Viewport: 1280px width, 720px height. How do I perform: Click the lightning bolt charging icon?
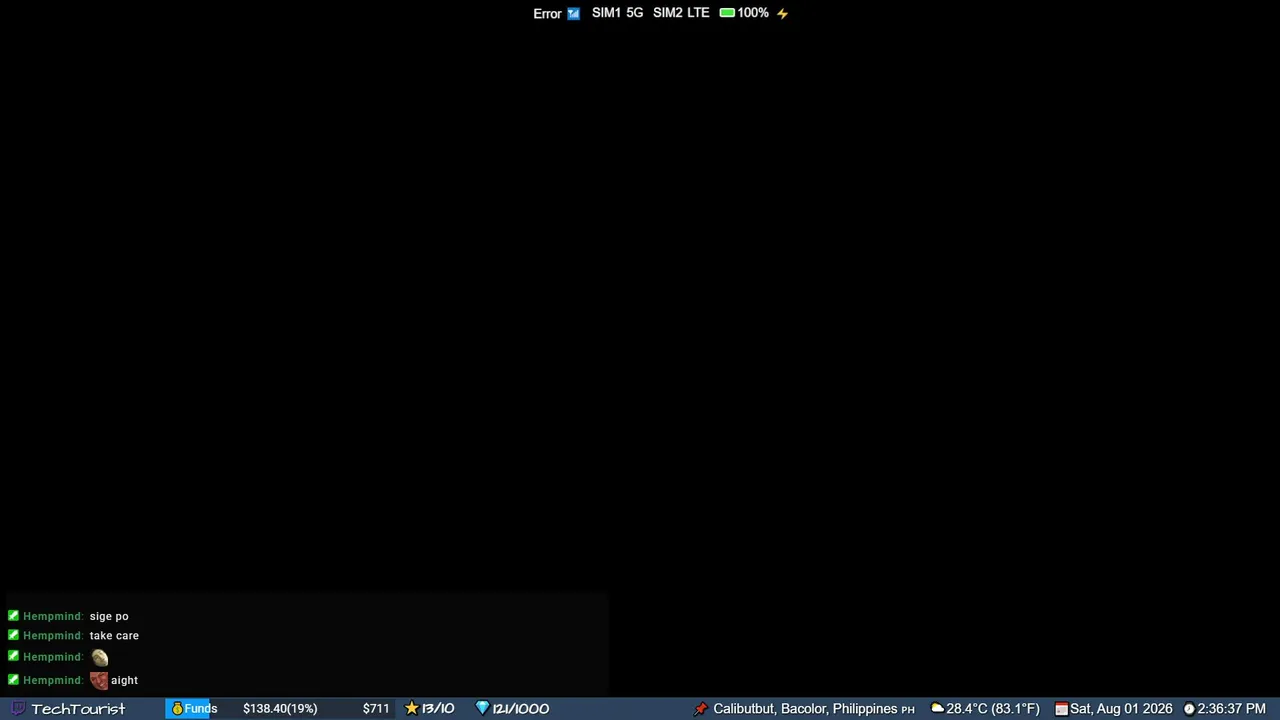tap(782, 13)
